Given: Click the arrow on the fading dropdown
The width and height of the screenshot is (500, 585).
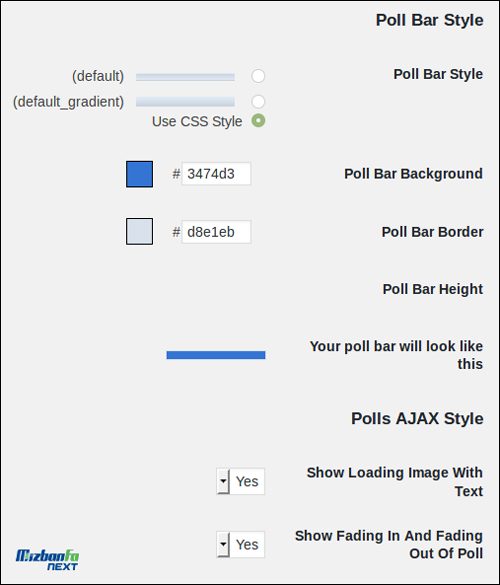Looking at the screenshot, I should (223, 544).
